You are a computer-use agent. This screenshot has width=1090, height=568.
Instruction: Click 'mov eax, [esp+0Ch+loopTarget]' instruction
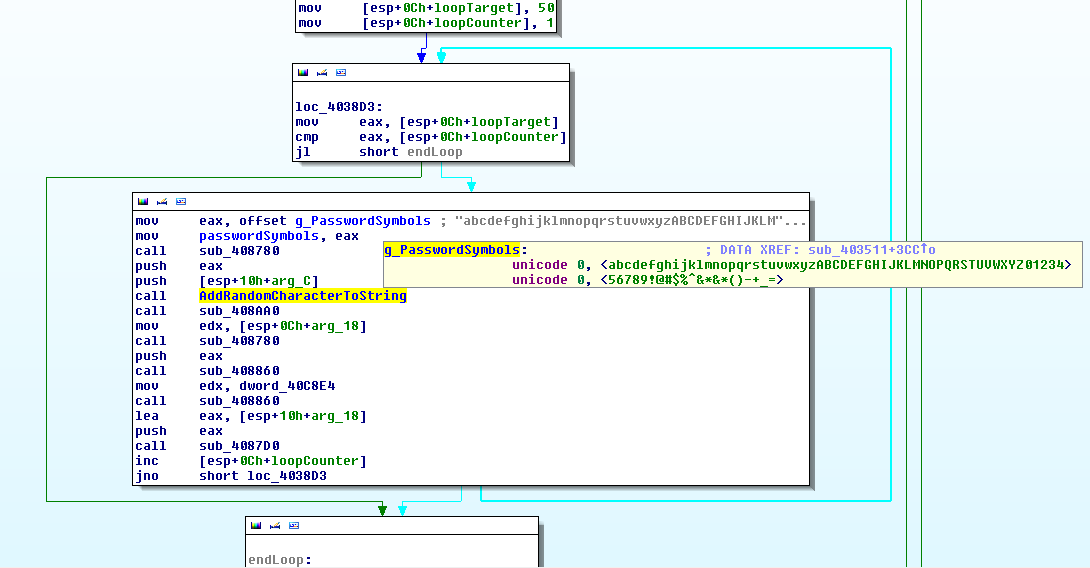click(427, 122)
